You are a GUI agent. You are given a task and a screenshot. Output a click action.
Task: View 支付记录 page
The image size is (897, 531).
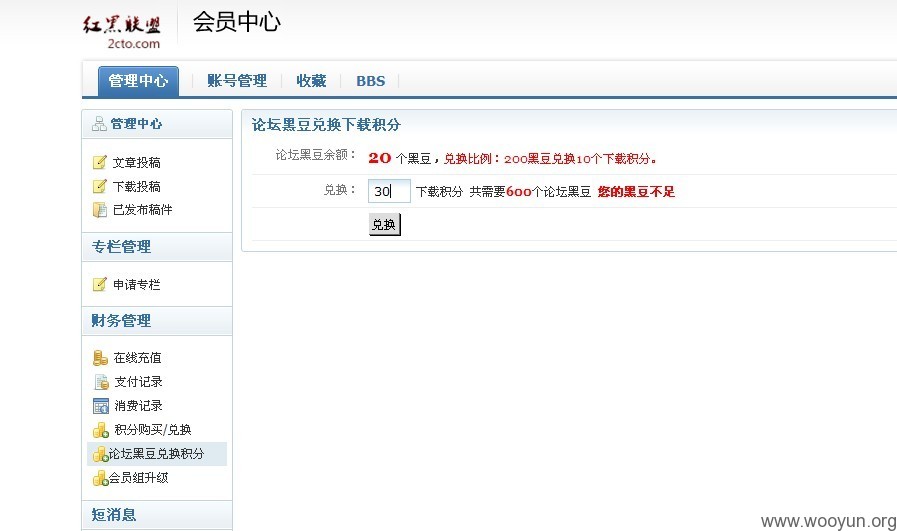click(138, 382)
